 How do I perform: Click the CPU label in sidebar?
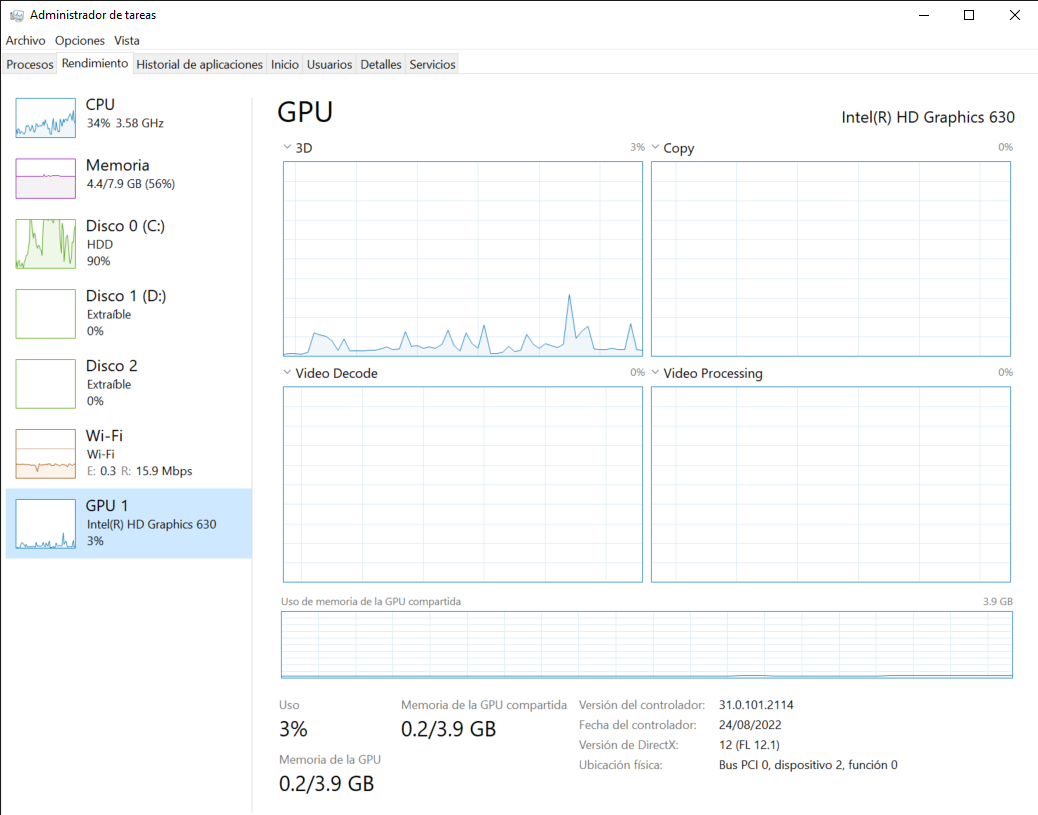click(x=100, y=105)
